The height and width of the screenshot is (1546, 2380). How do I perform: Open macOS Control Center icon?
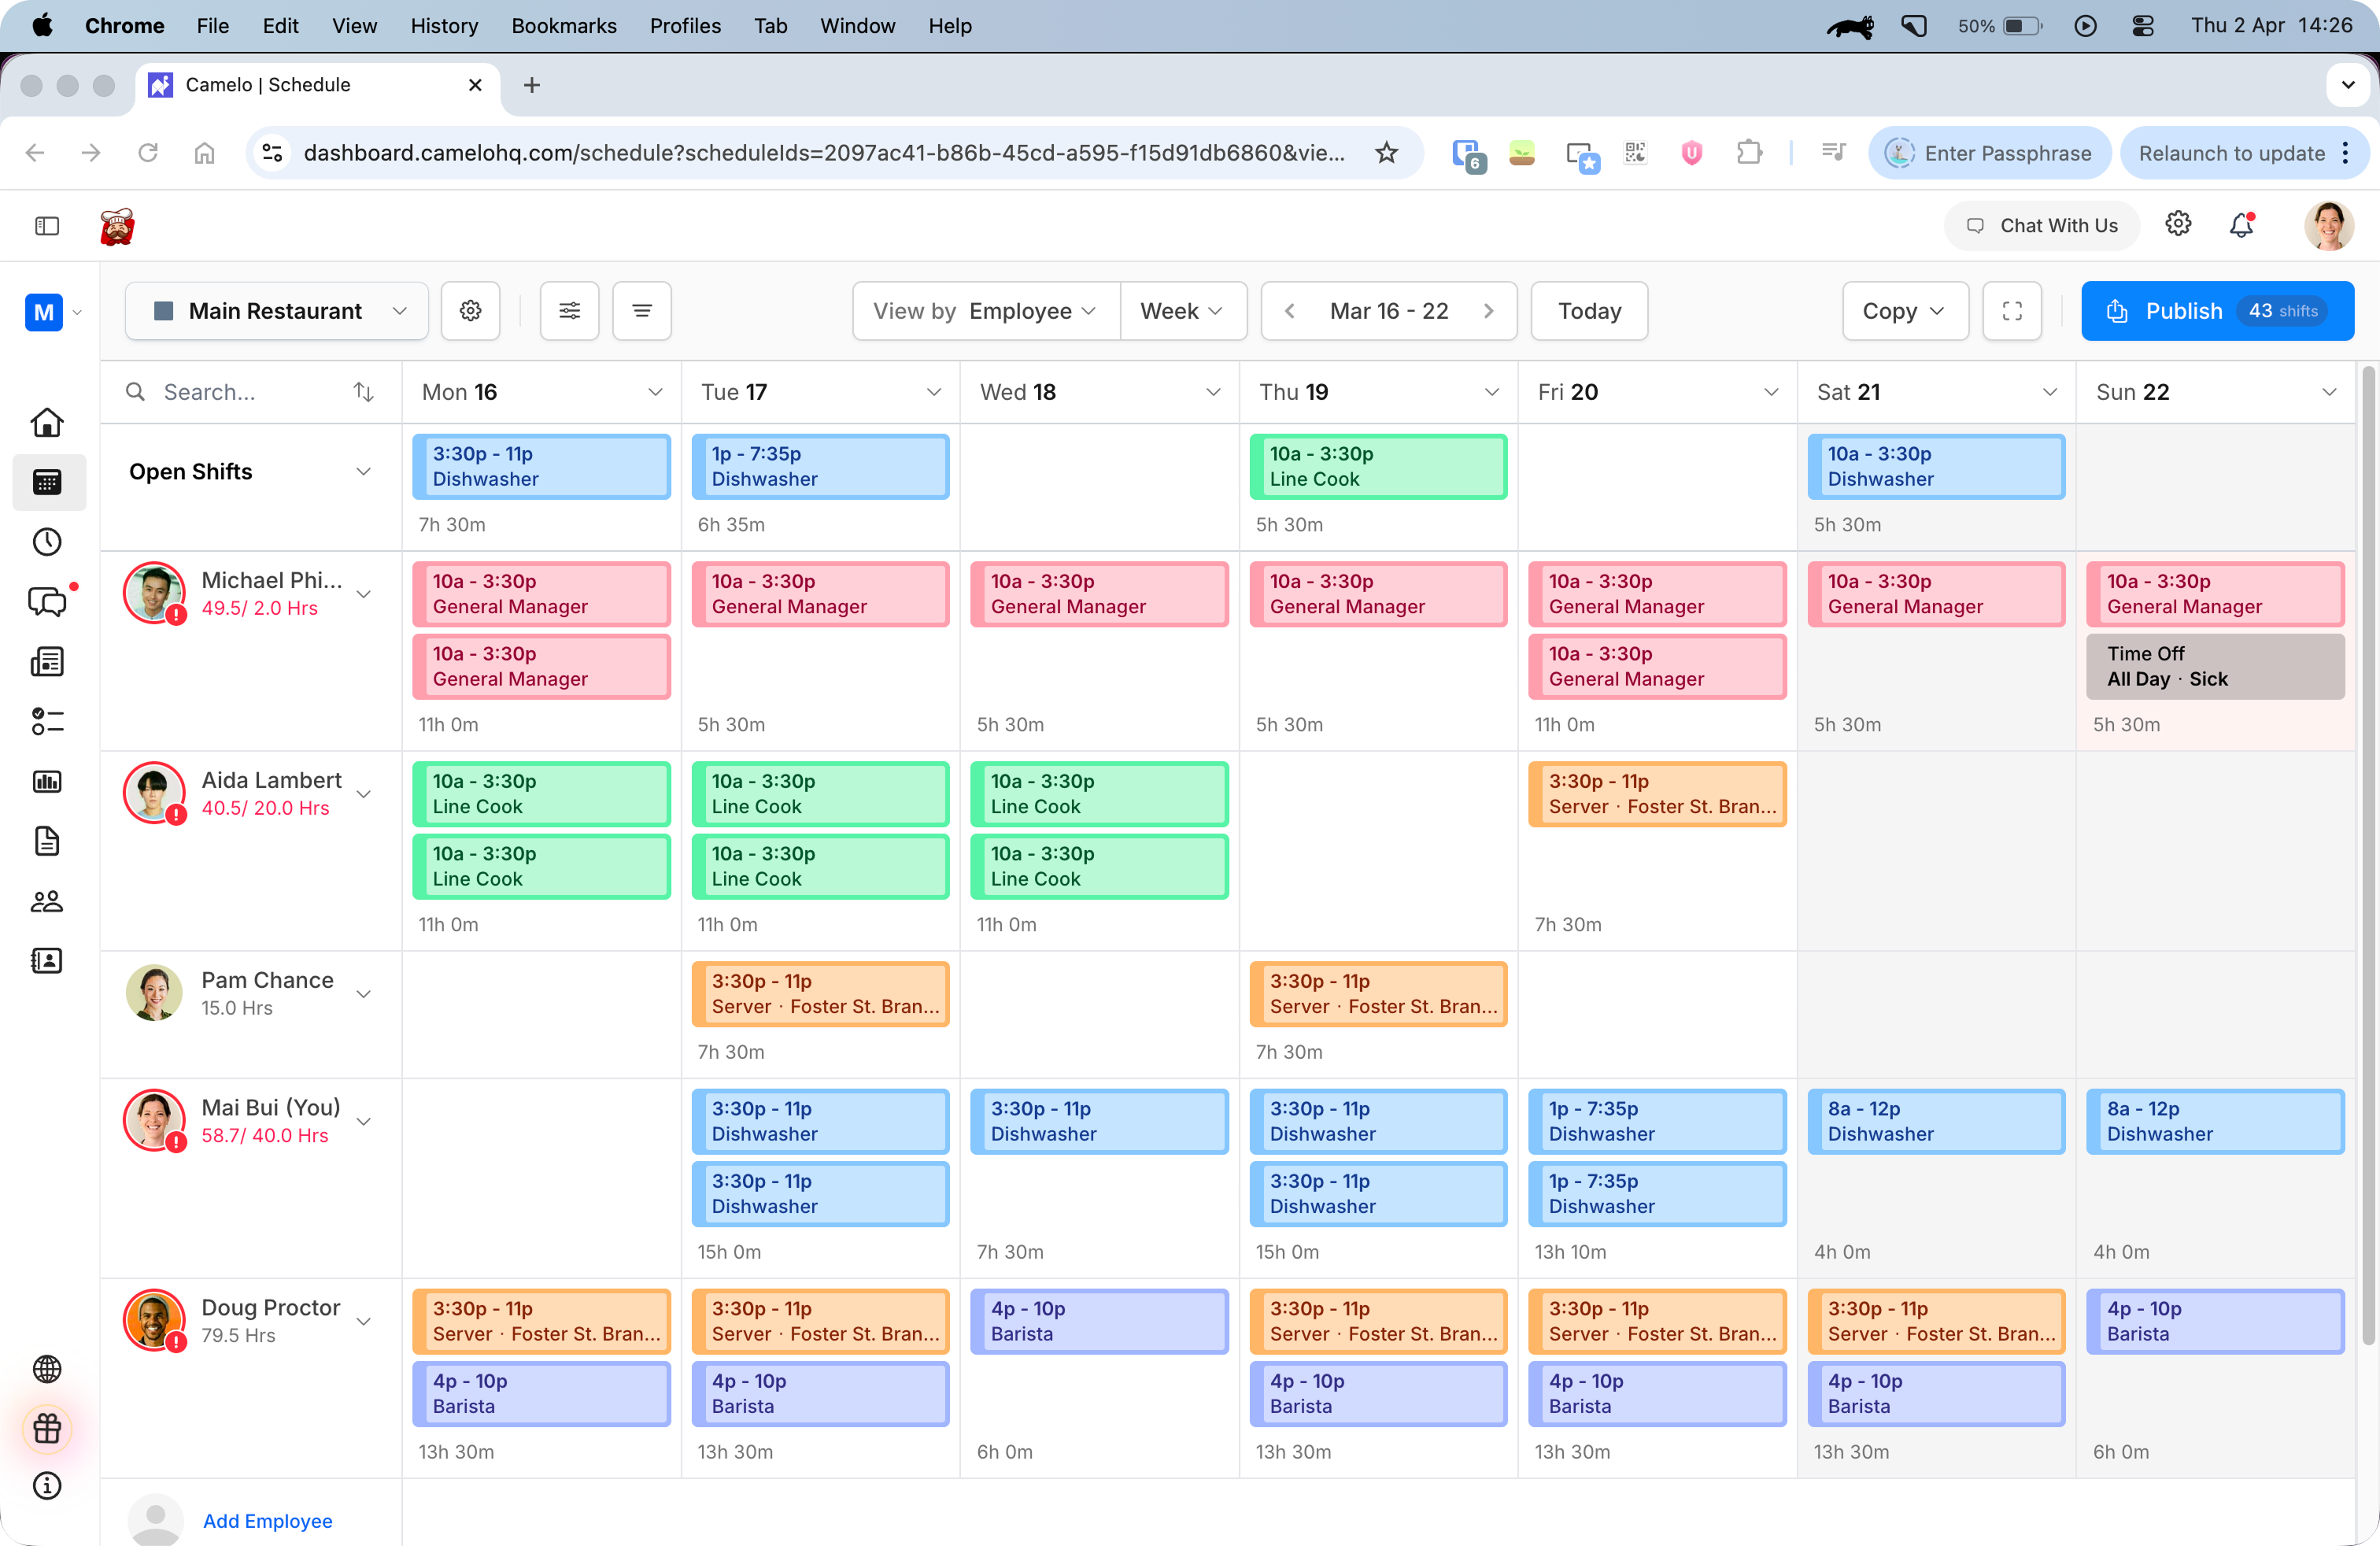point(2142,26)
